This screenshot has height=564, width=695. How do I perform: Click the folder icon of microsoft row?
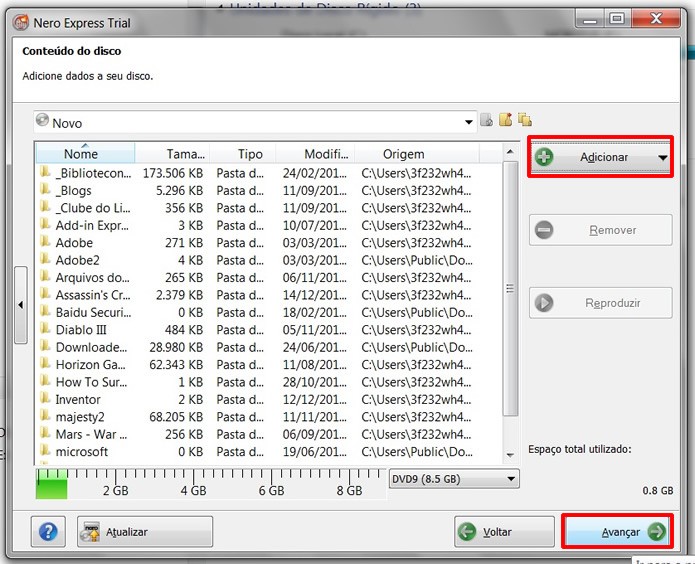[45, 450]
